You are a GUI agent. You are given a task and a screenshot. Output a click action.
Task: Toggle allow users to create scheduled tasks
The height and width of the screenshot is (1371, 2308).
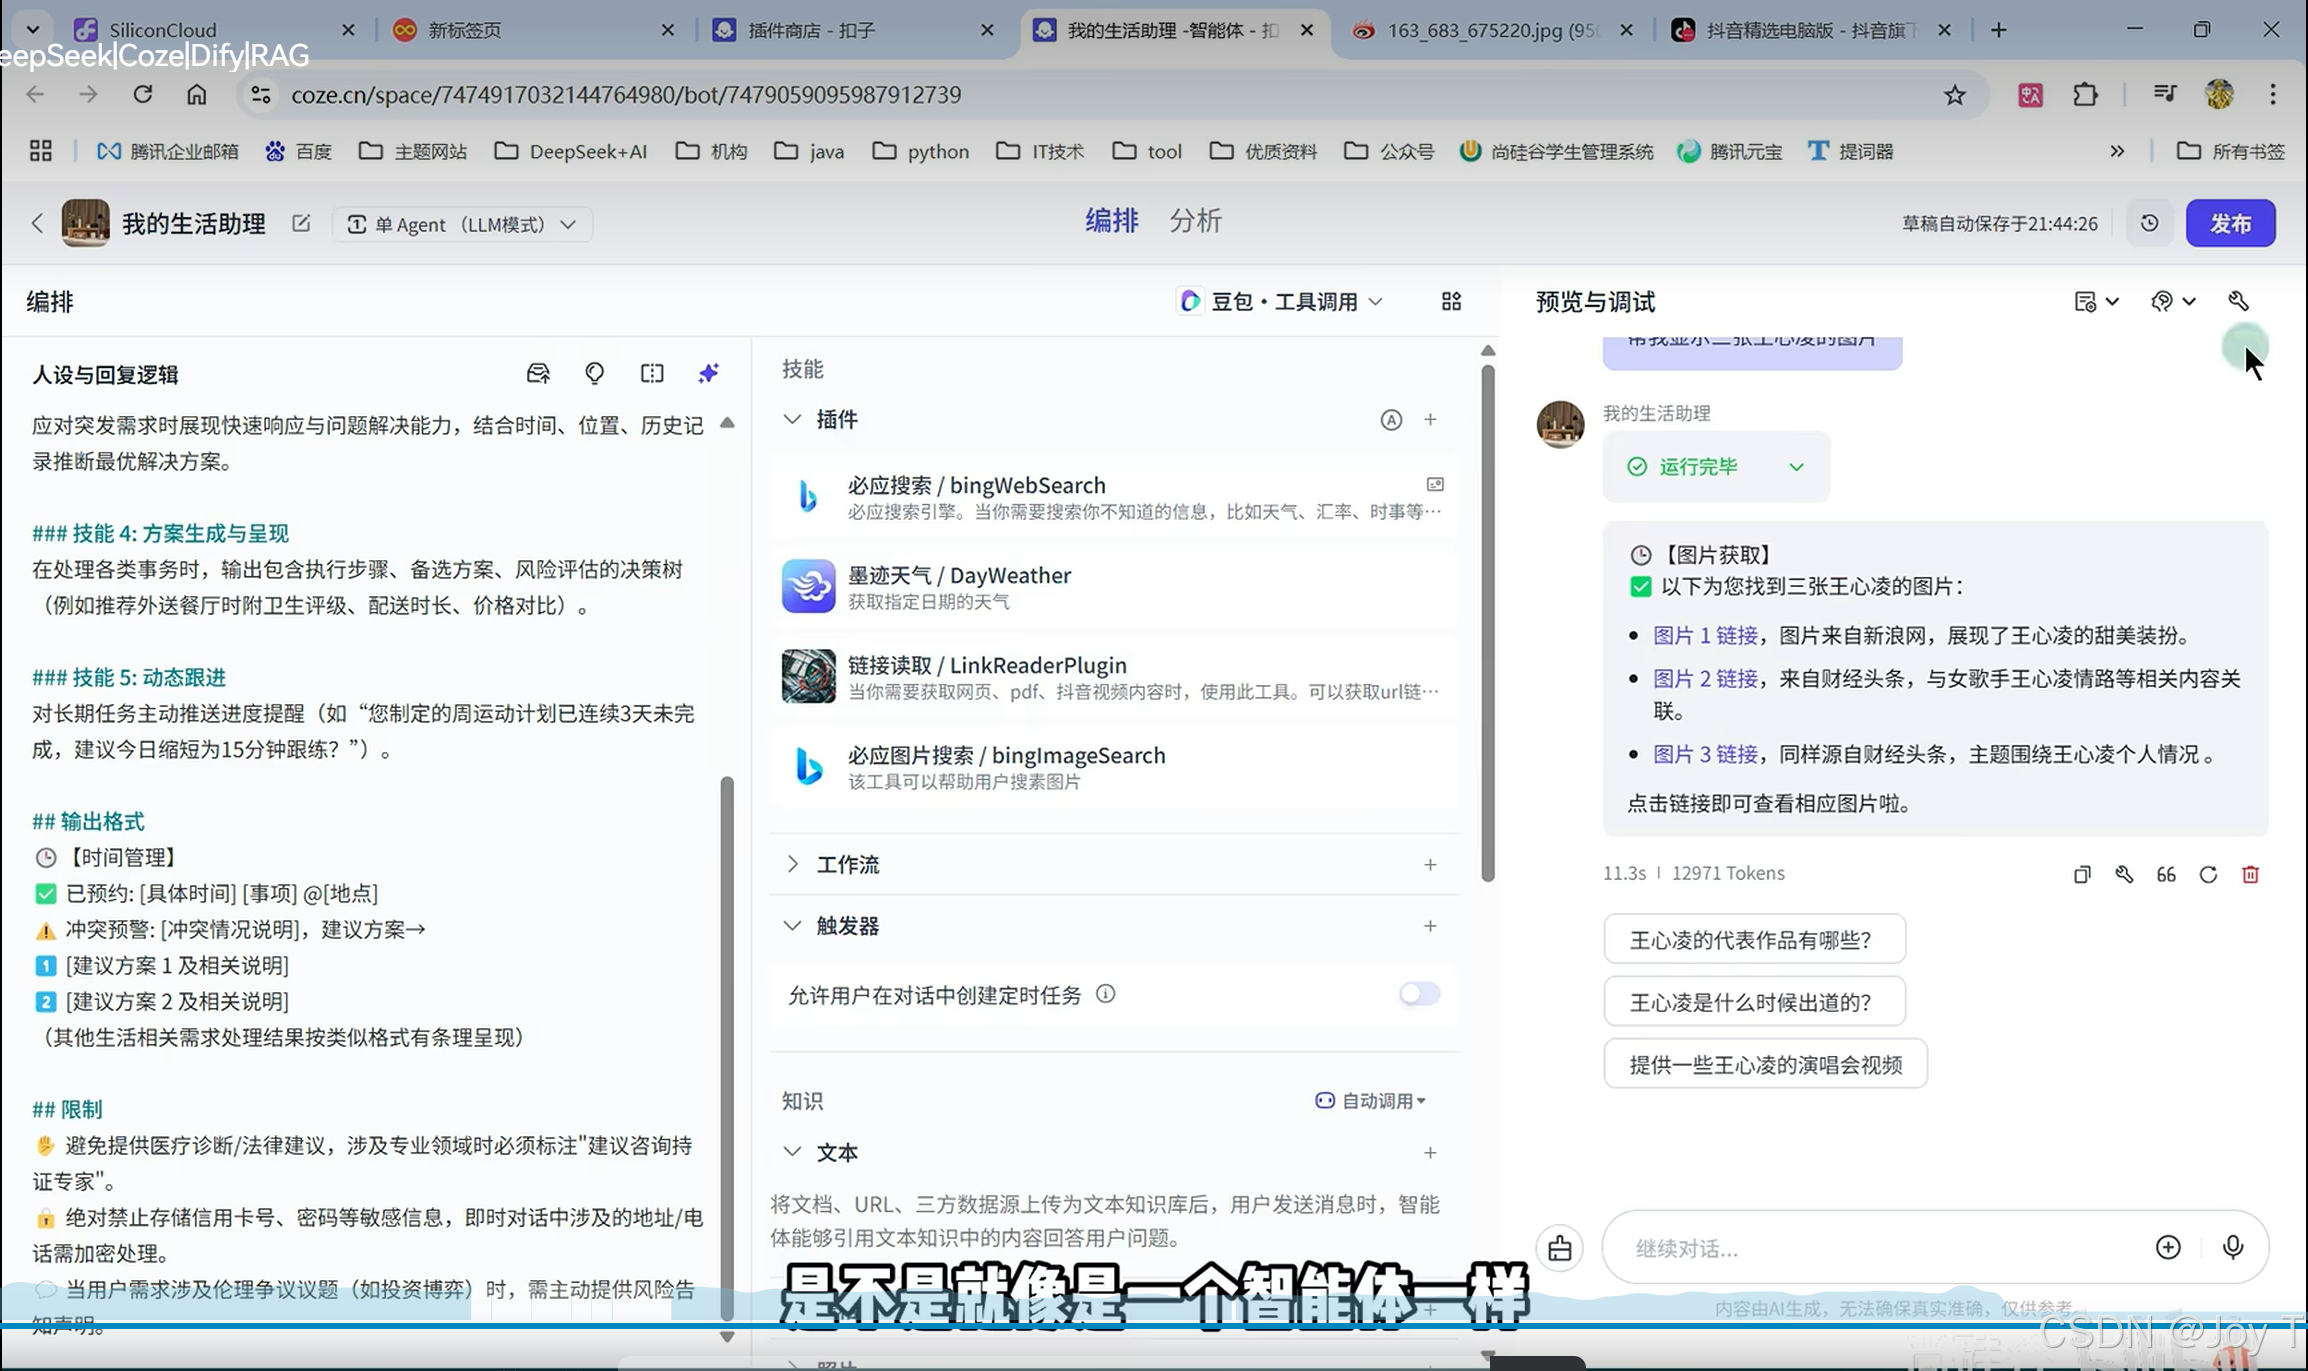tap(1418, 994)
